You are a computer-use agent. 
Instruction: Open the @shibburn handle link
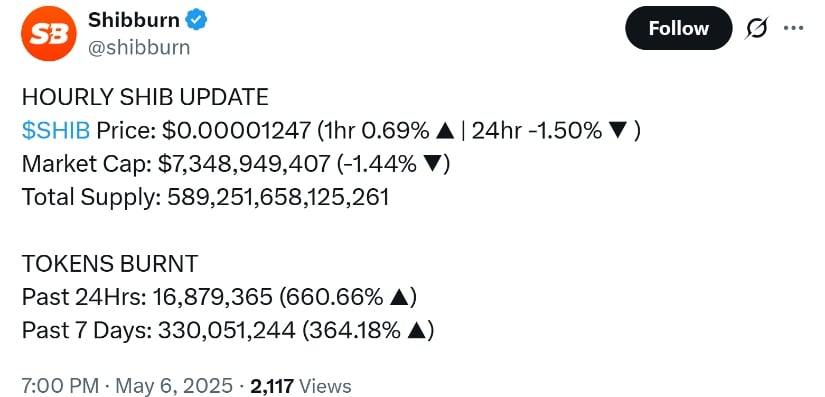tap(138, 48)
